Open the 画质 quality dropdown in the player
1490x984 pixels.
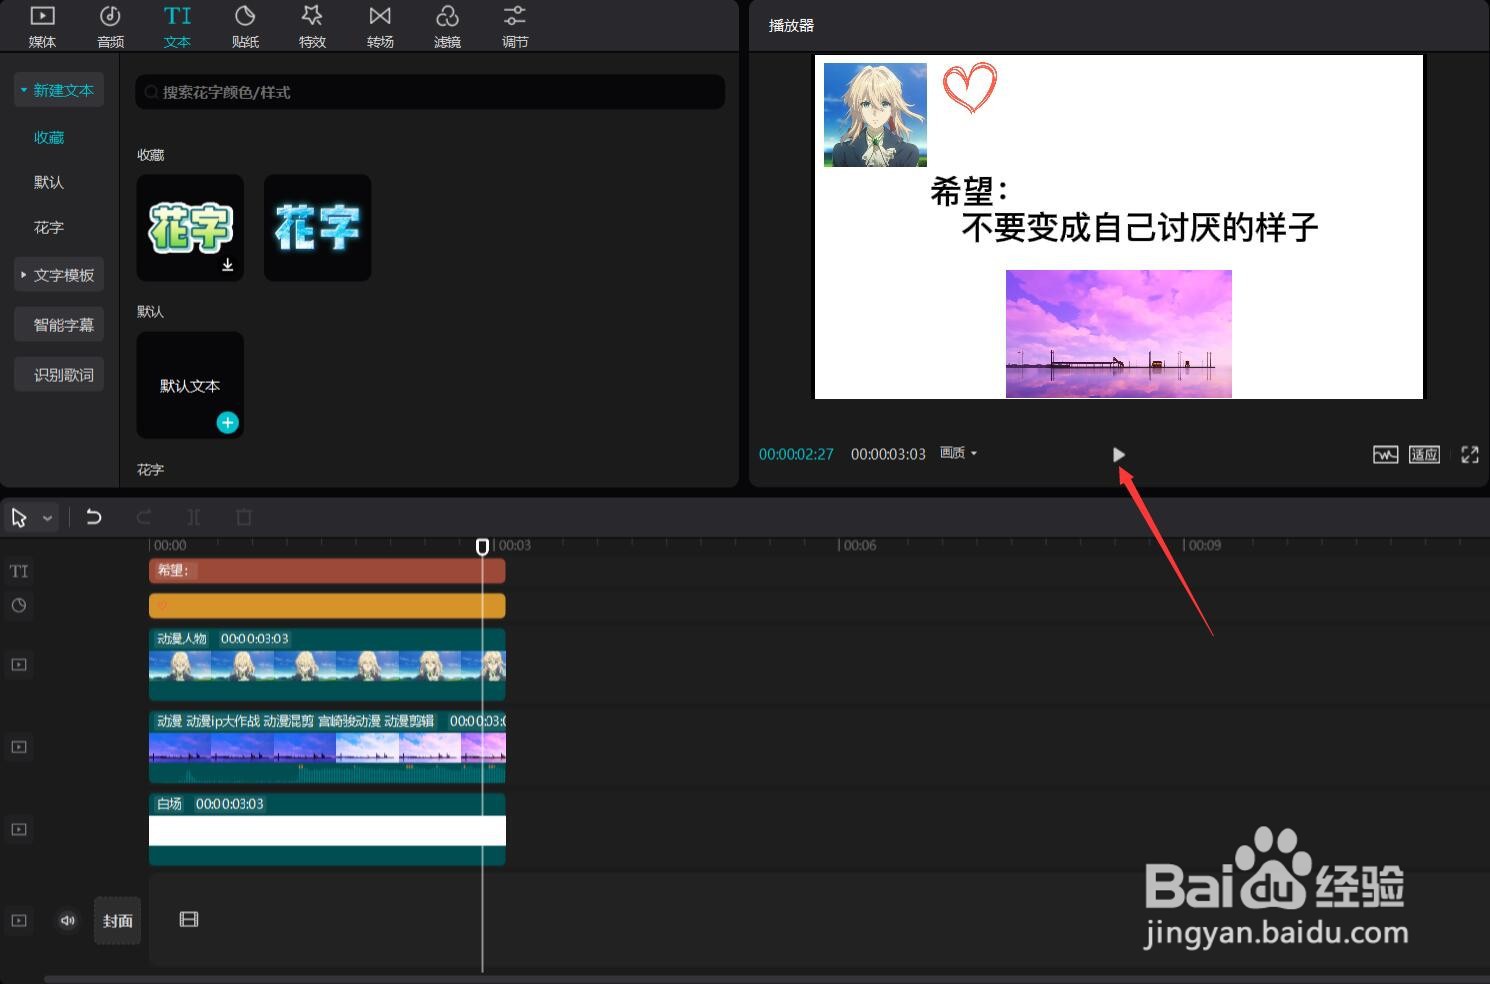tap(956, 453)
